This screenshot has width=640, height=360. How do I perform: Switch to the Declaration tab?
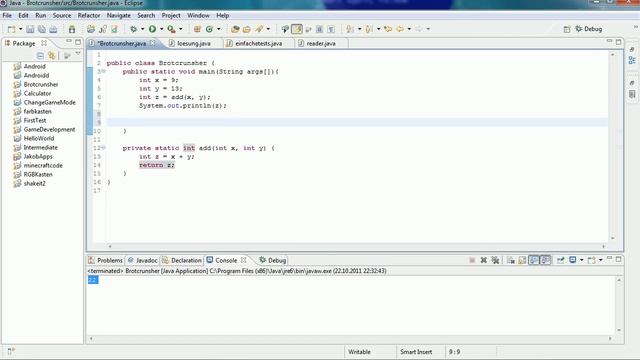182,260
